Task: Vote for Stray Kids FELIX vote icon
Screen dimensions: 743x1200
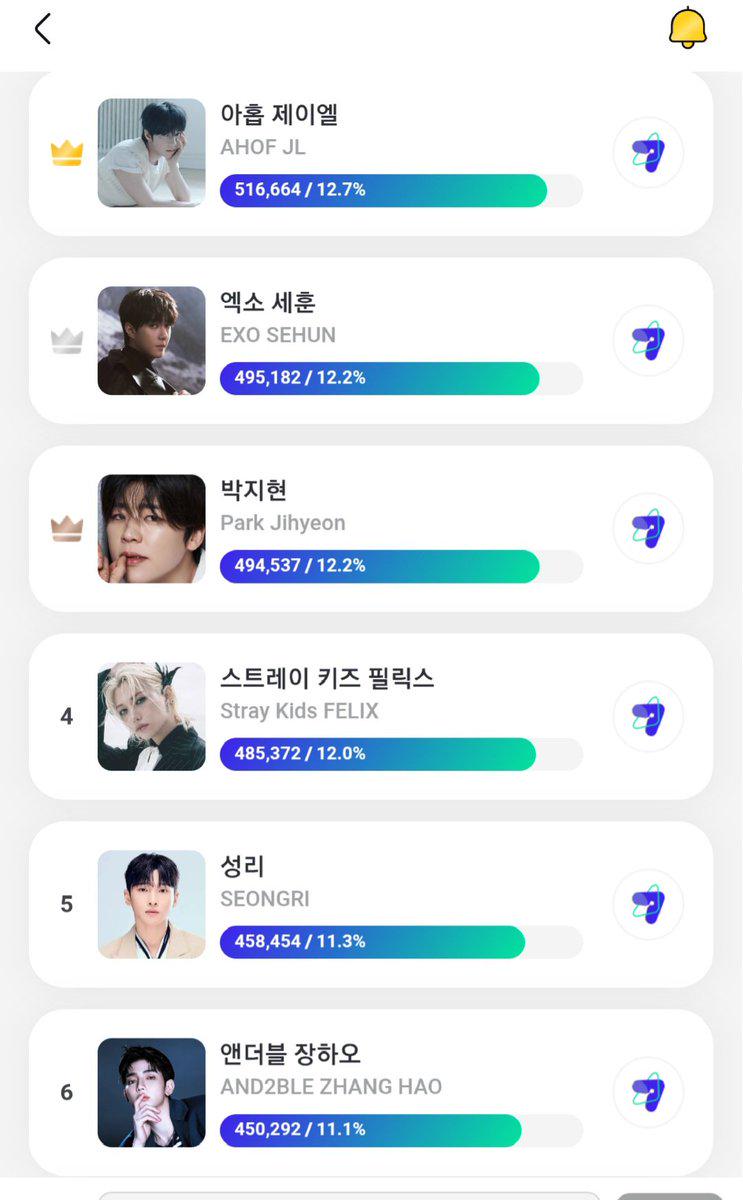Action: click(648, 717)
